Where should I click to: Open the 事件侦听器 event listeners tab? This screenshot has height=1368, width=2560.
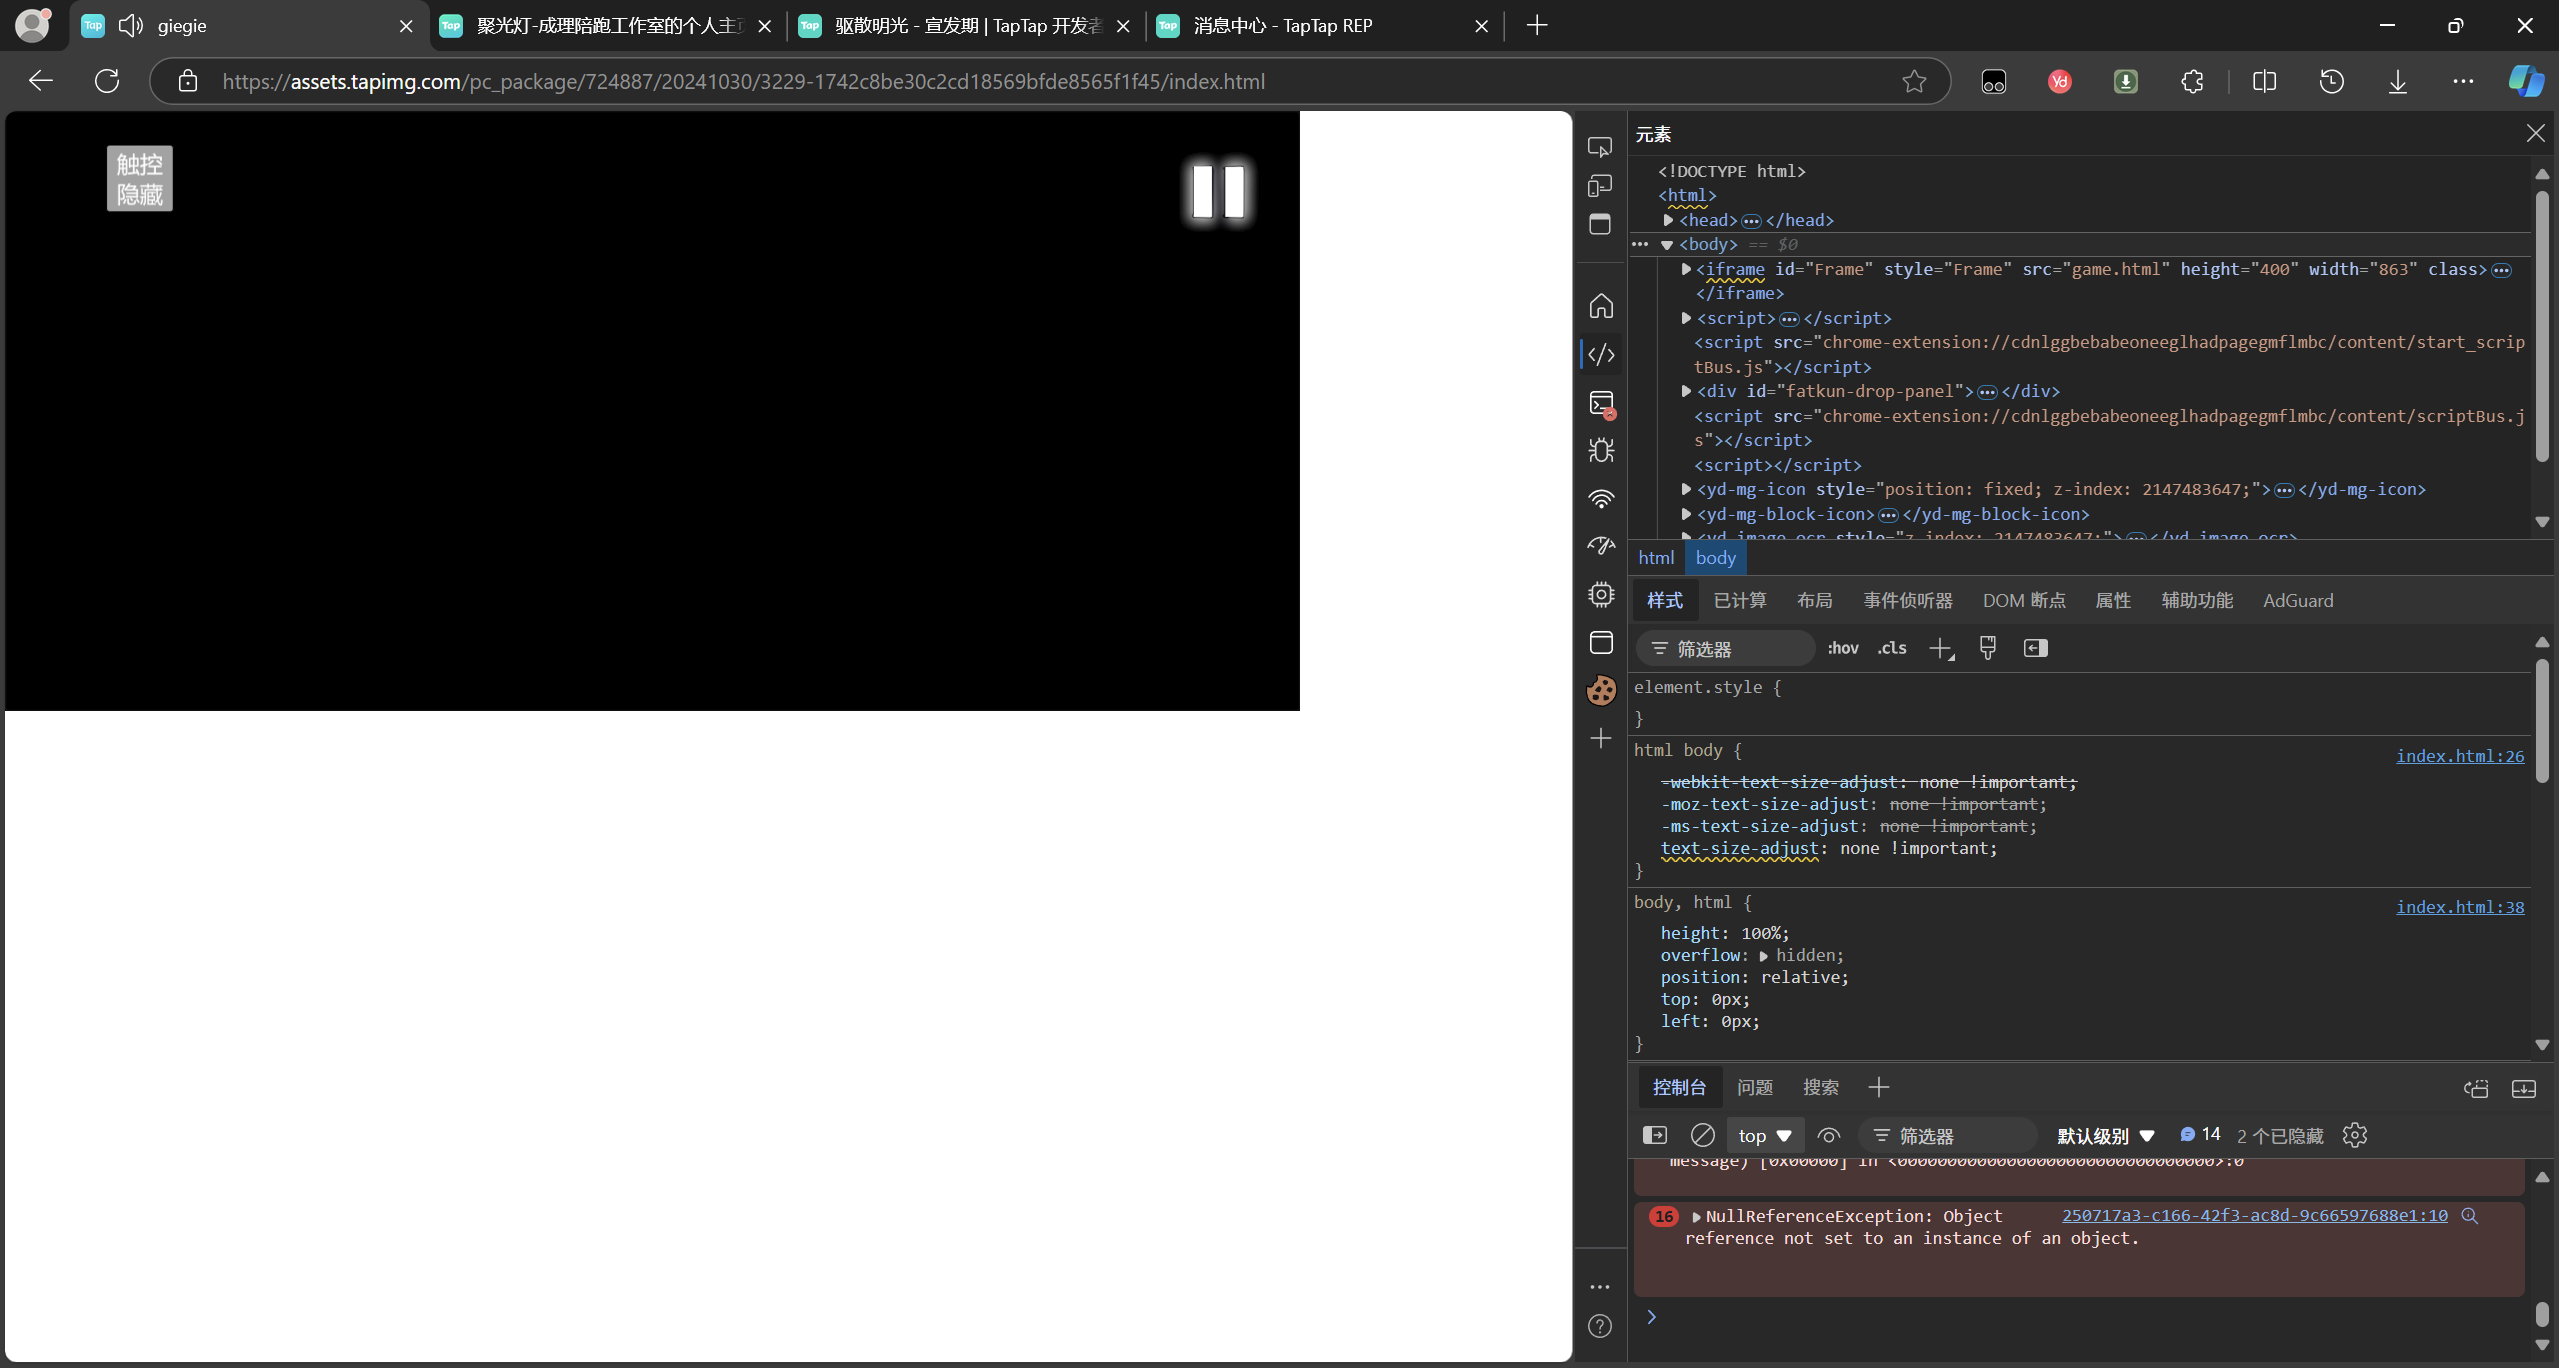1908,600
